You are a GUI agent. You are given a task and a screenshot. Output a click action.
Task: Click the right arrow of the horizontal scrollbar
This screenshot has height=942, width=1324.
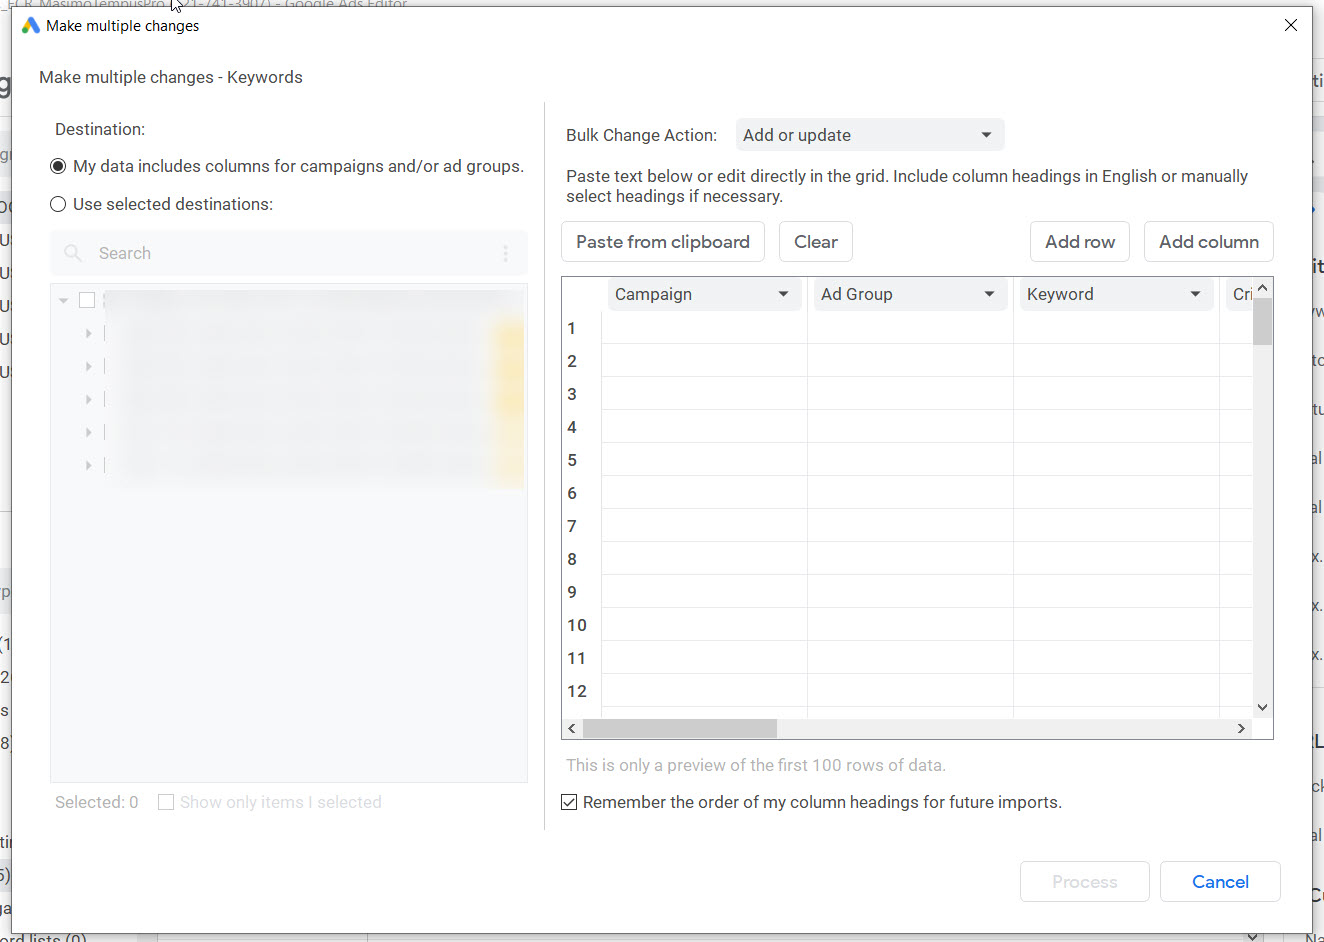(1241, 728)
